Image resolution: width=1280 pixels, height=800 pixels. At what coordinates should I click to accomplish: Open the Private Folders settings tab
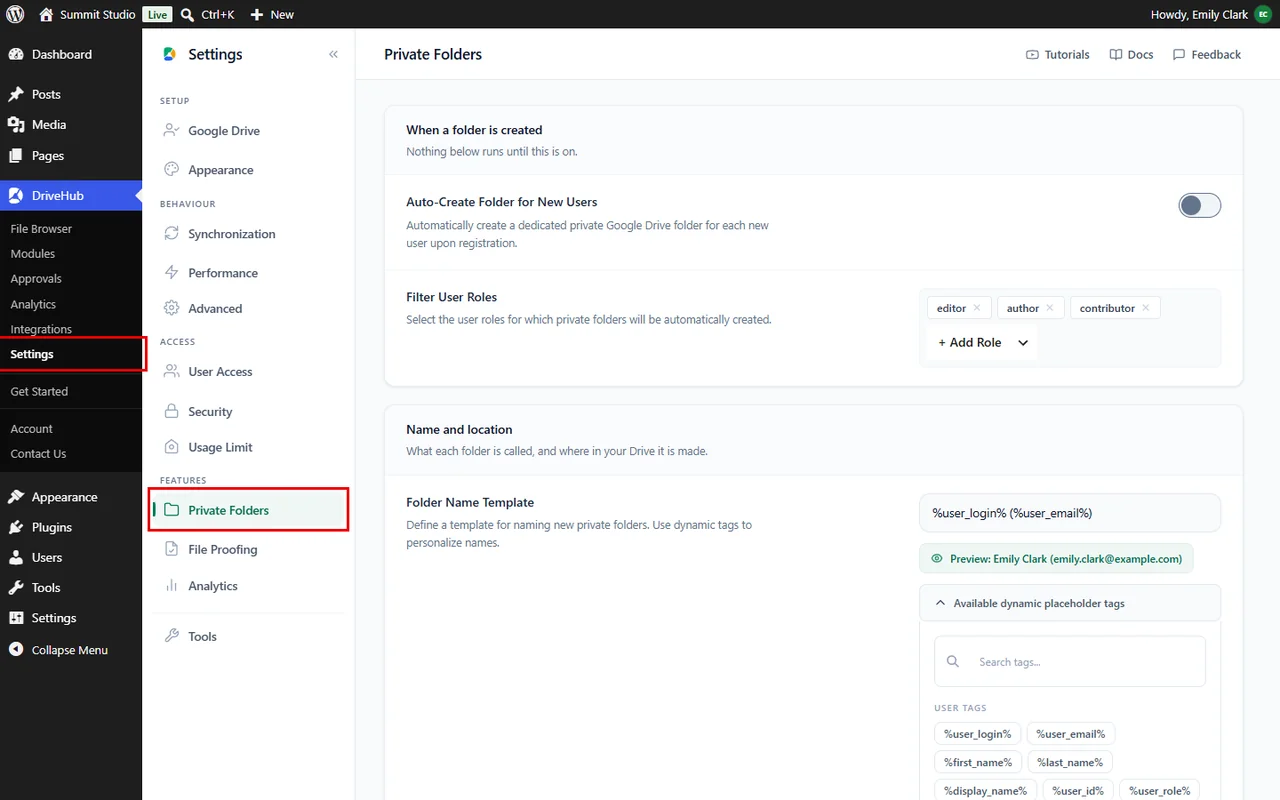click(x=248, y=510)
